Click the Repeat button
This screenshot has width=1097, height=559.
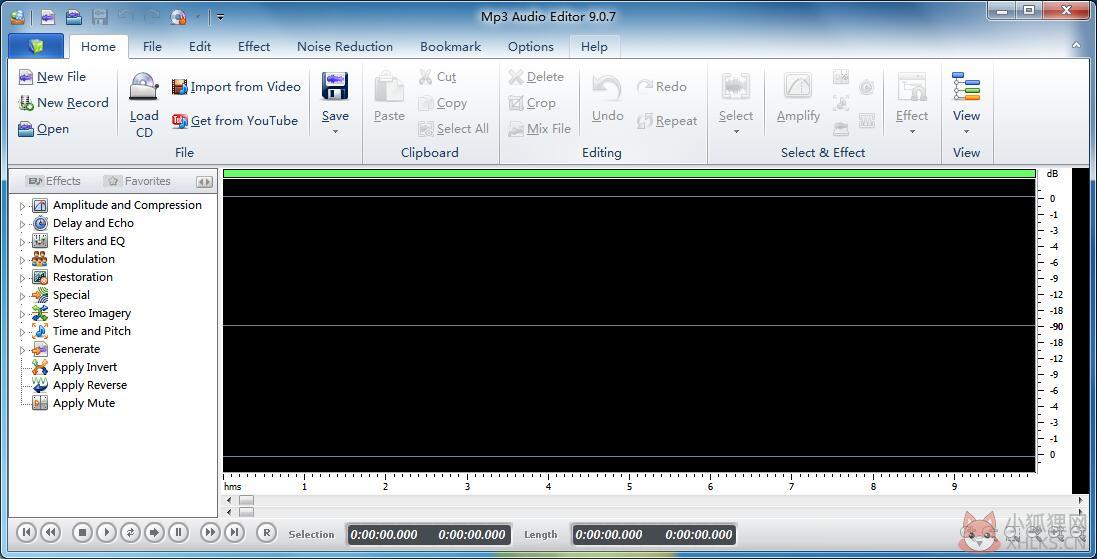pos(667,121)
